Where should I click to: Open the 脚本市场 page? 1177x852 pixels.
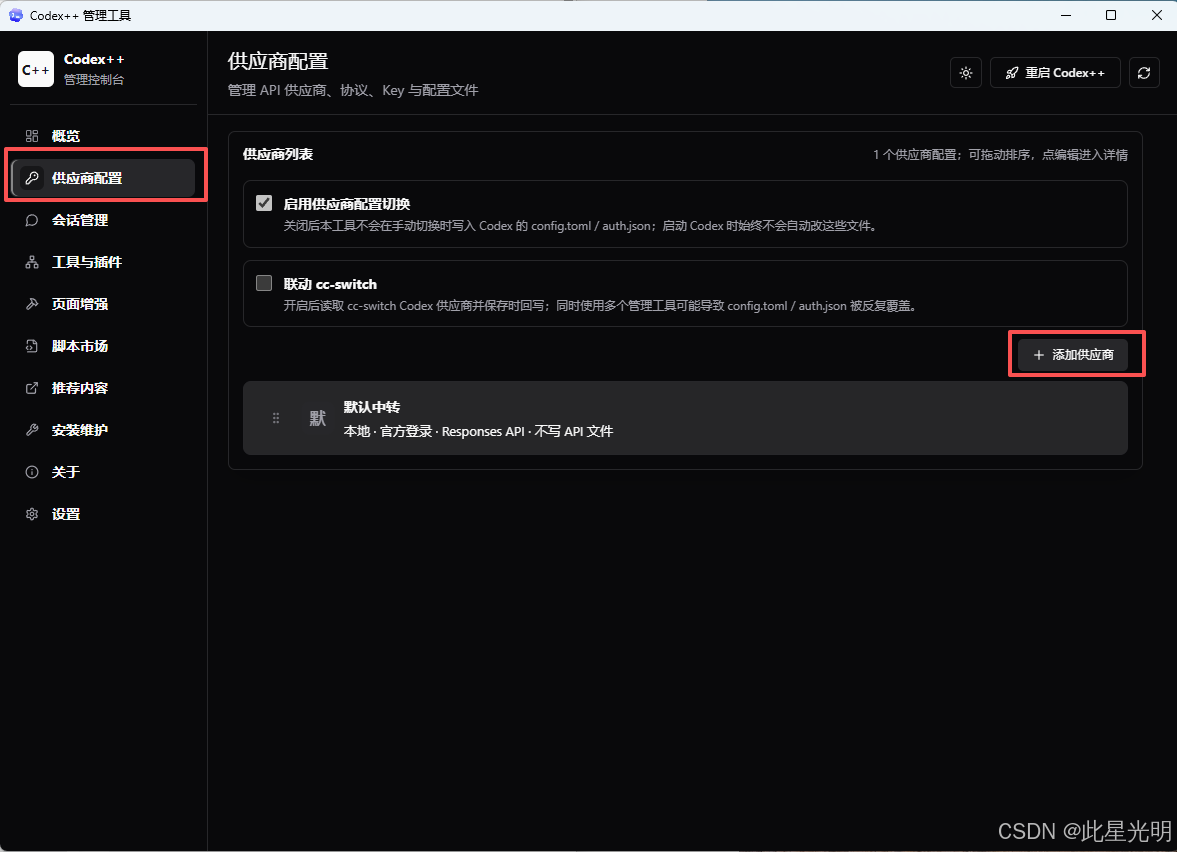(x=103, y=346)
